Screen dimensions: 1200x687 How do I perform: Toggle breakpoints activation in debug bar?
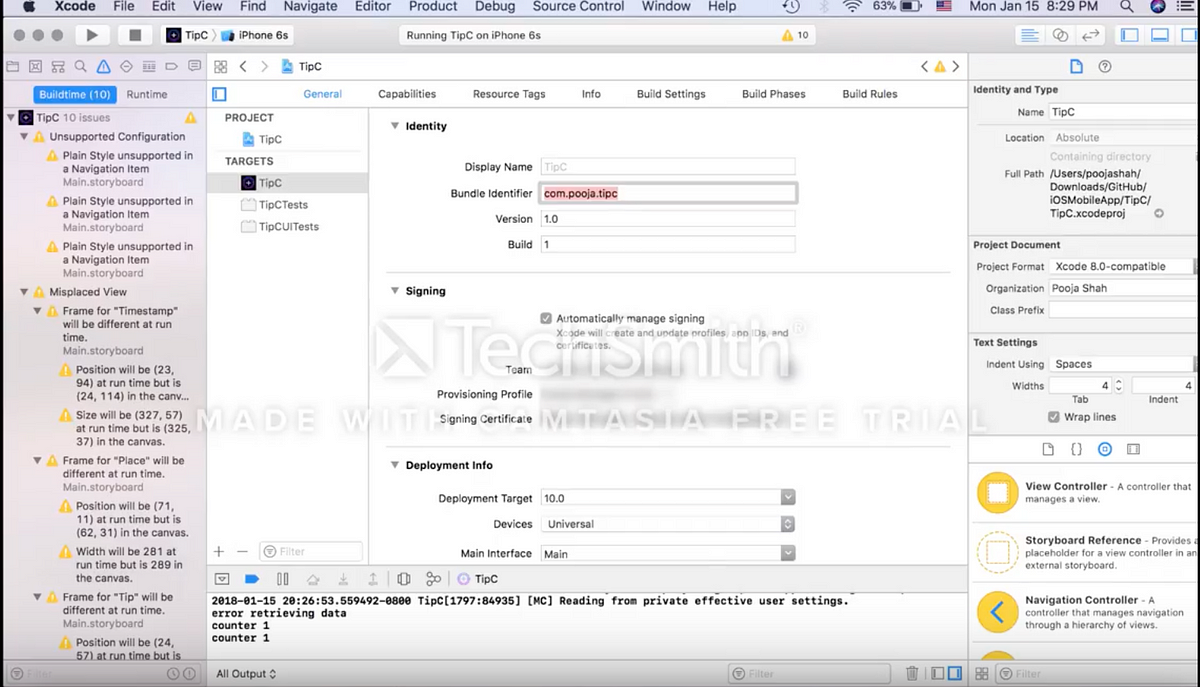252,579
